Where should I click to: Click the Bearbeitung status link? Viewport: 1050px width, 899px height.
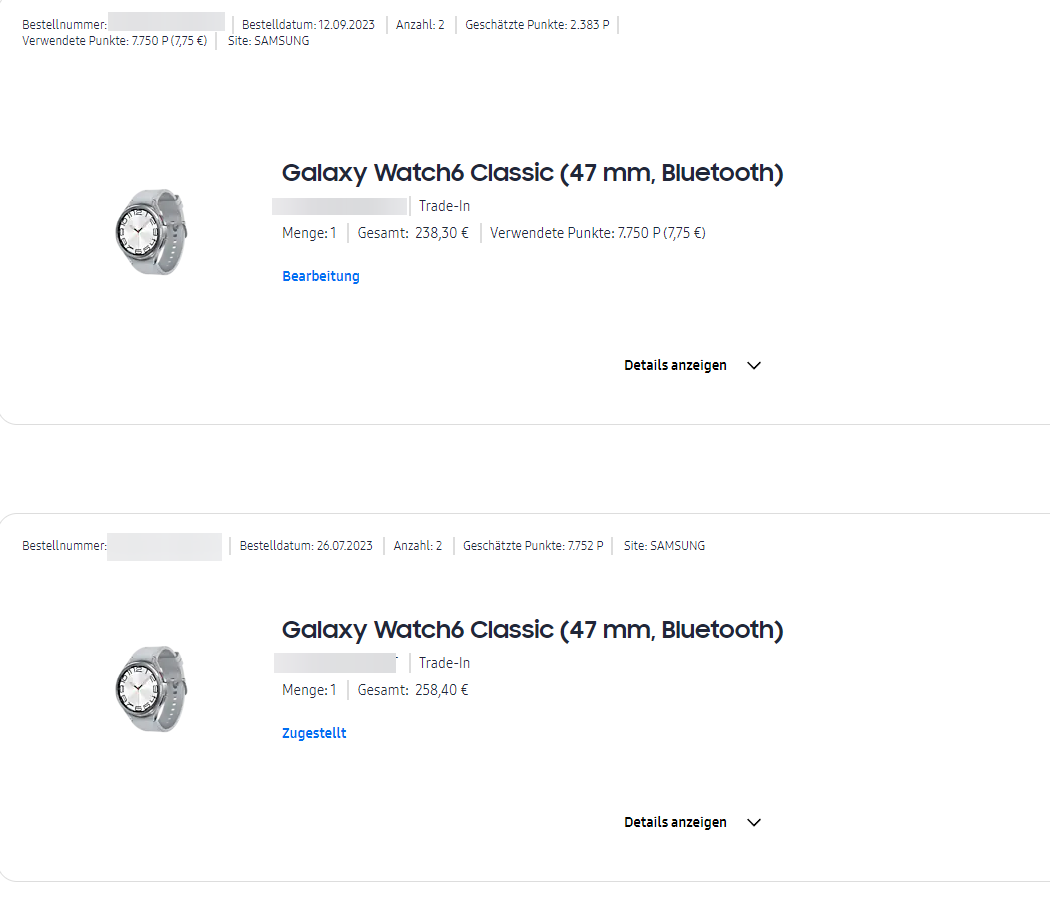click(x=320, y=276)
